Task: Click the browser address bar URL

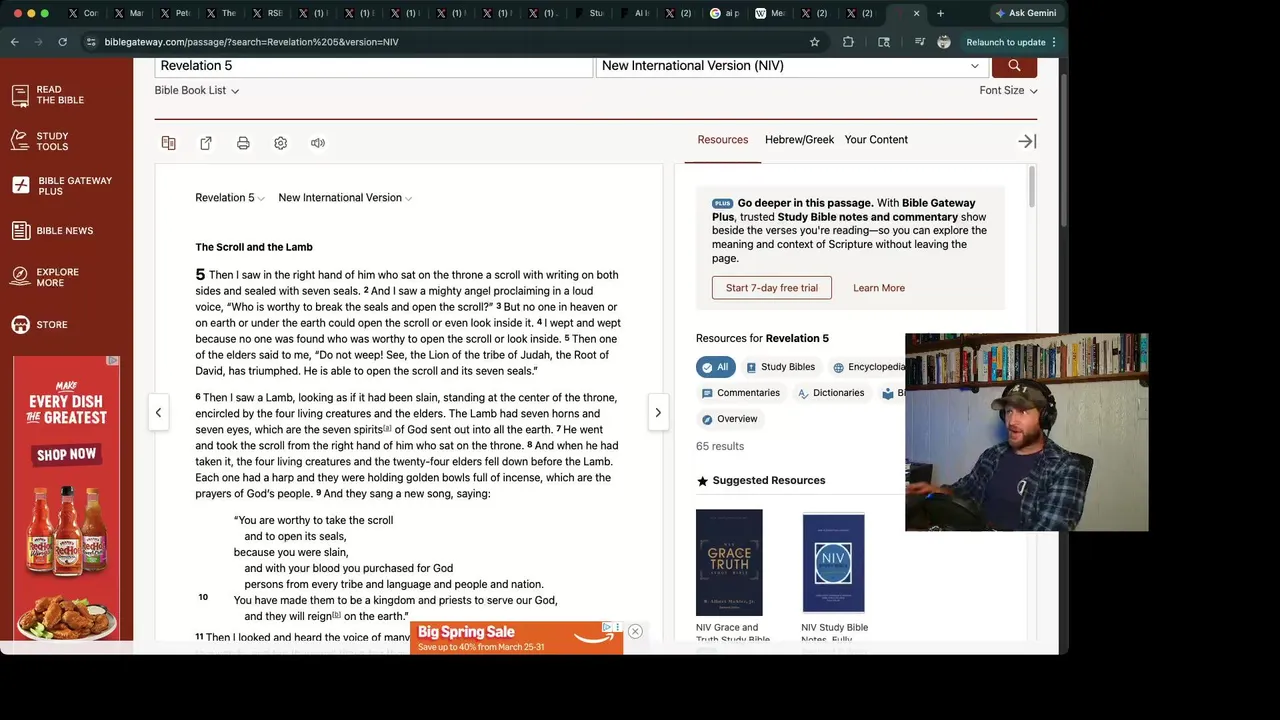Action: coord(251,42)
